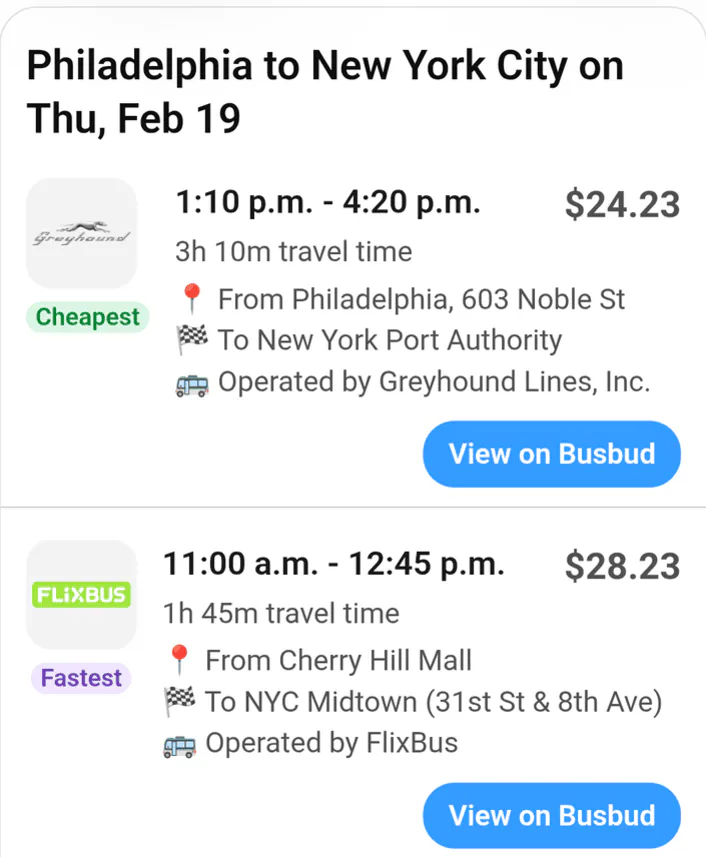
Task: Click the $28.23 price label
Action: click(x=622, y=566)
